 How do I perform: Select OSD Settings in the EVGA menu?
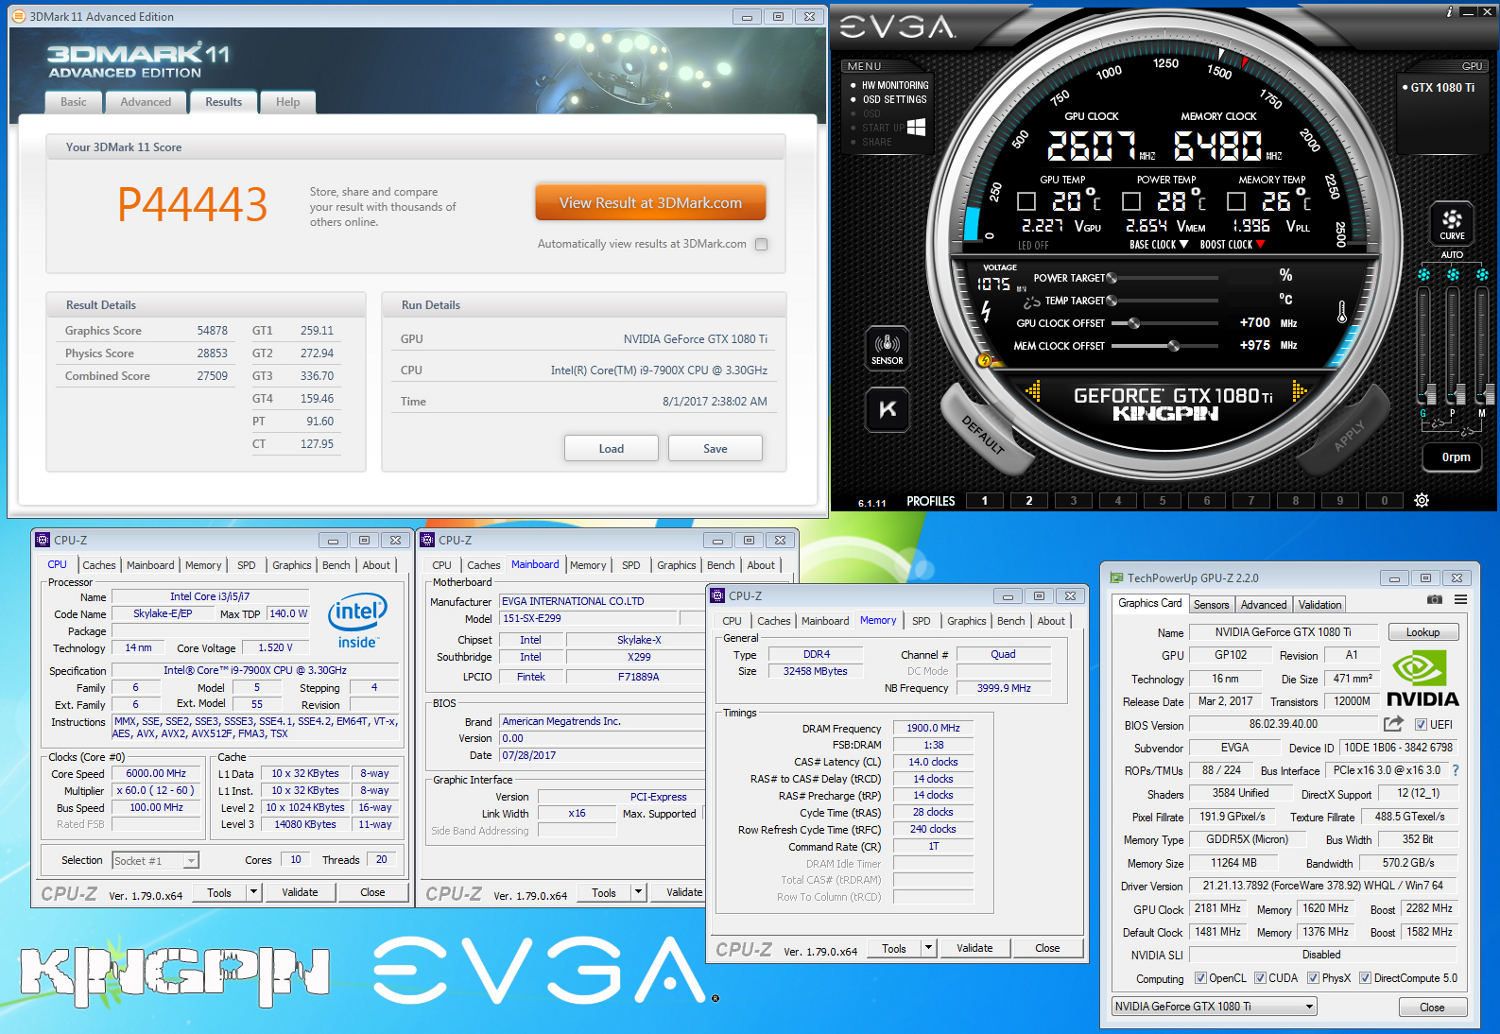[894, 99]
